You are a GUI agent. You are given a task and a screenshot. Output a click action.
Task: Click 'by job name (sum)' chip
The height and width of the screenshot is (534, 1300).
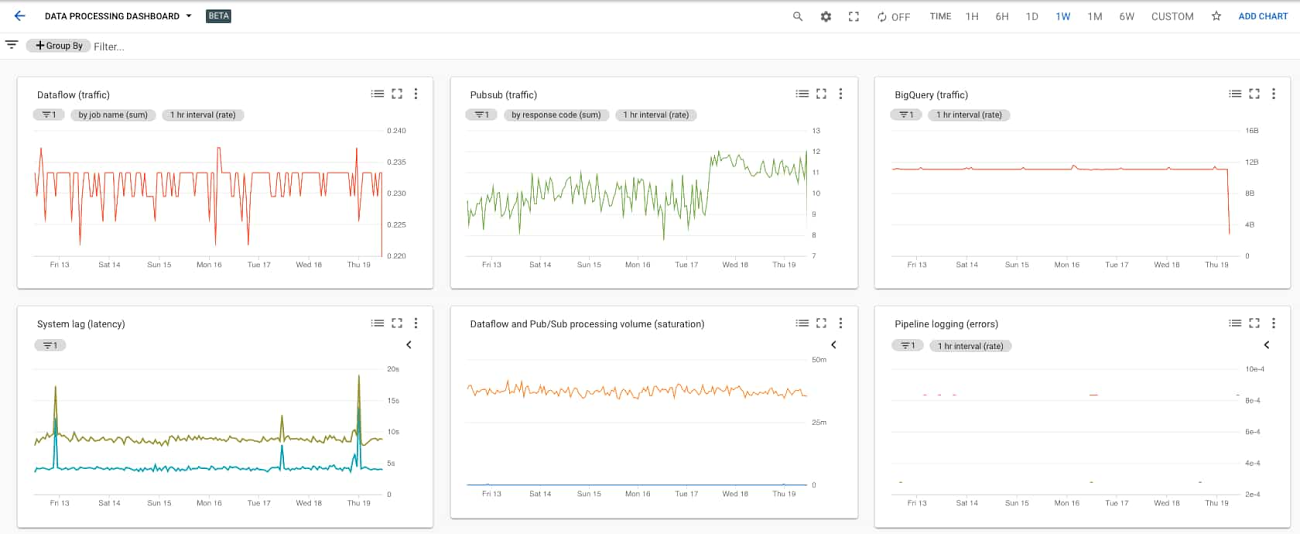click(113, 115)
